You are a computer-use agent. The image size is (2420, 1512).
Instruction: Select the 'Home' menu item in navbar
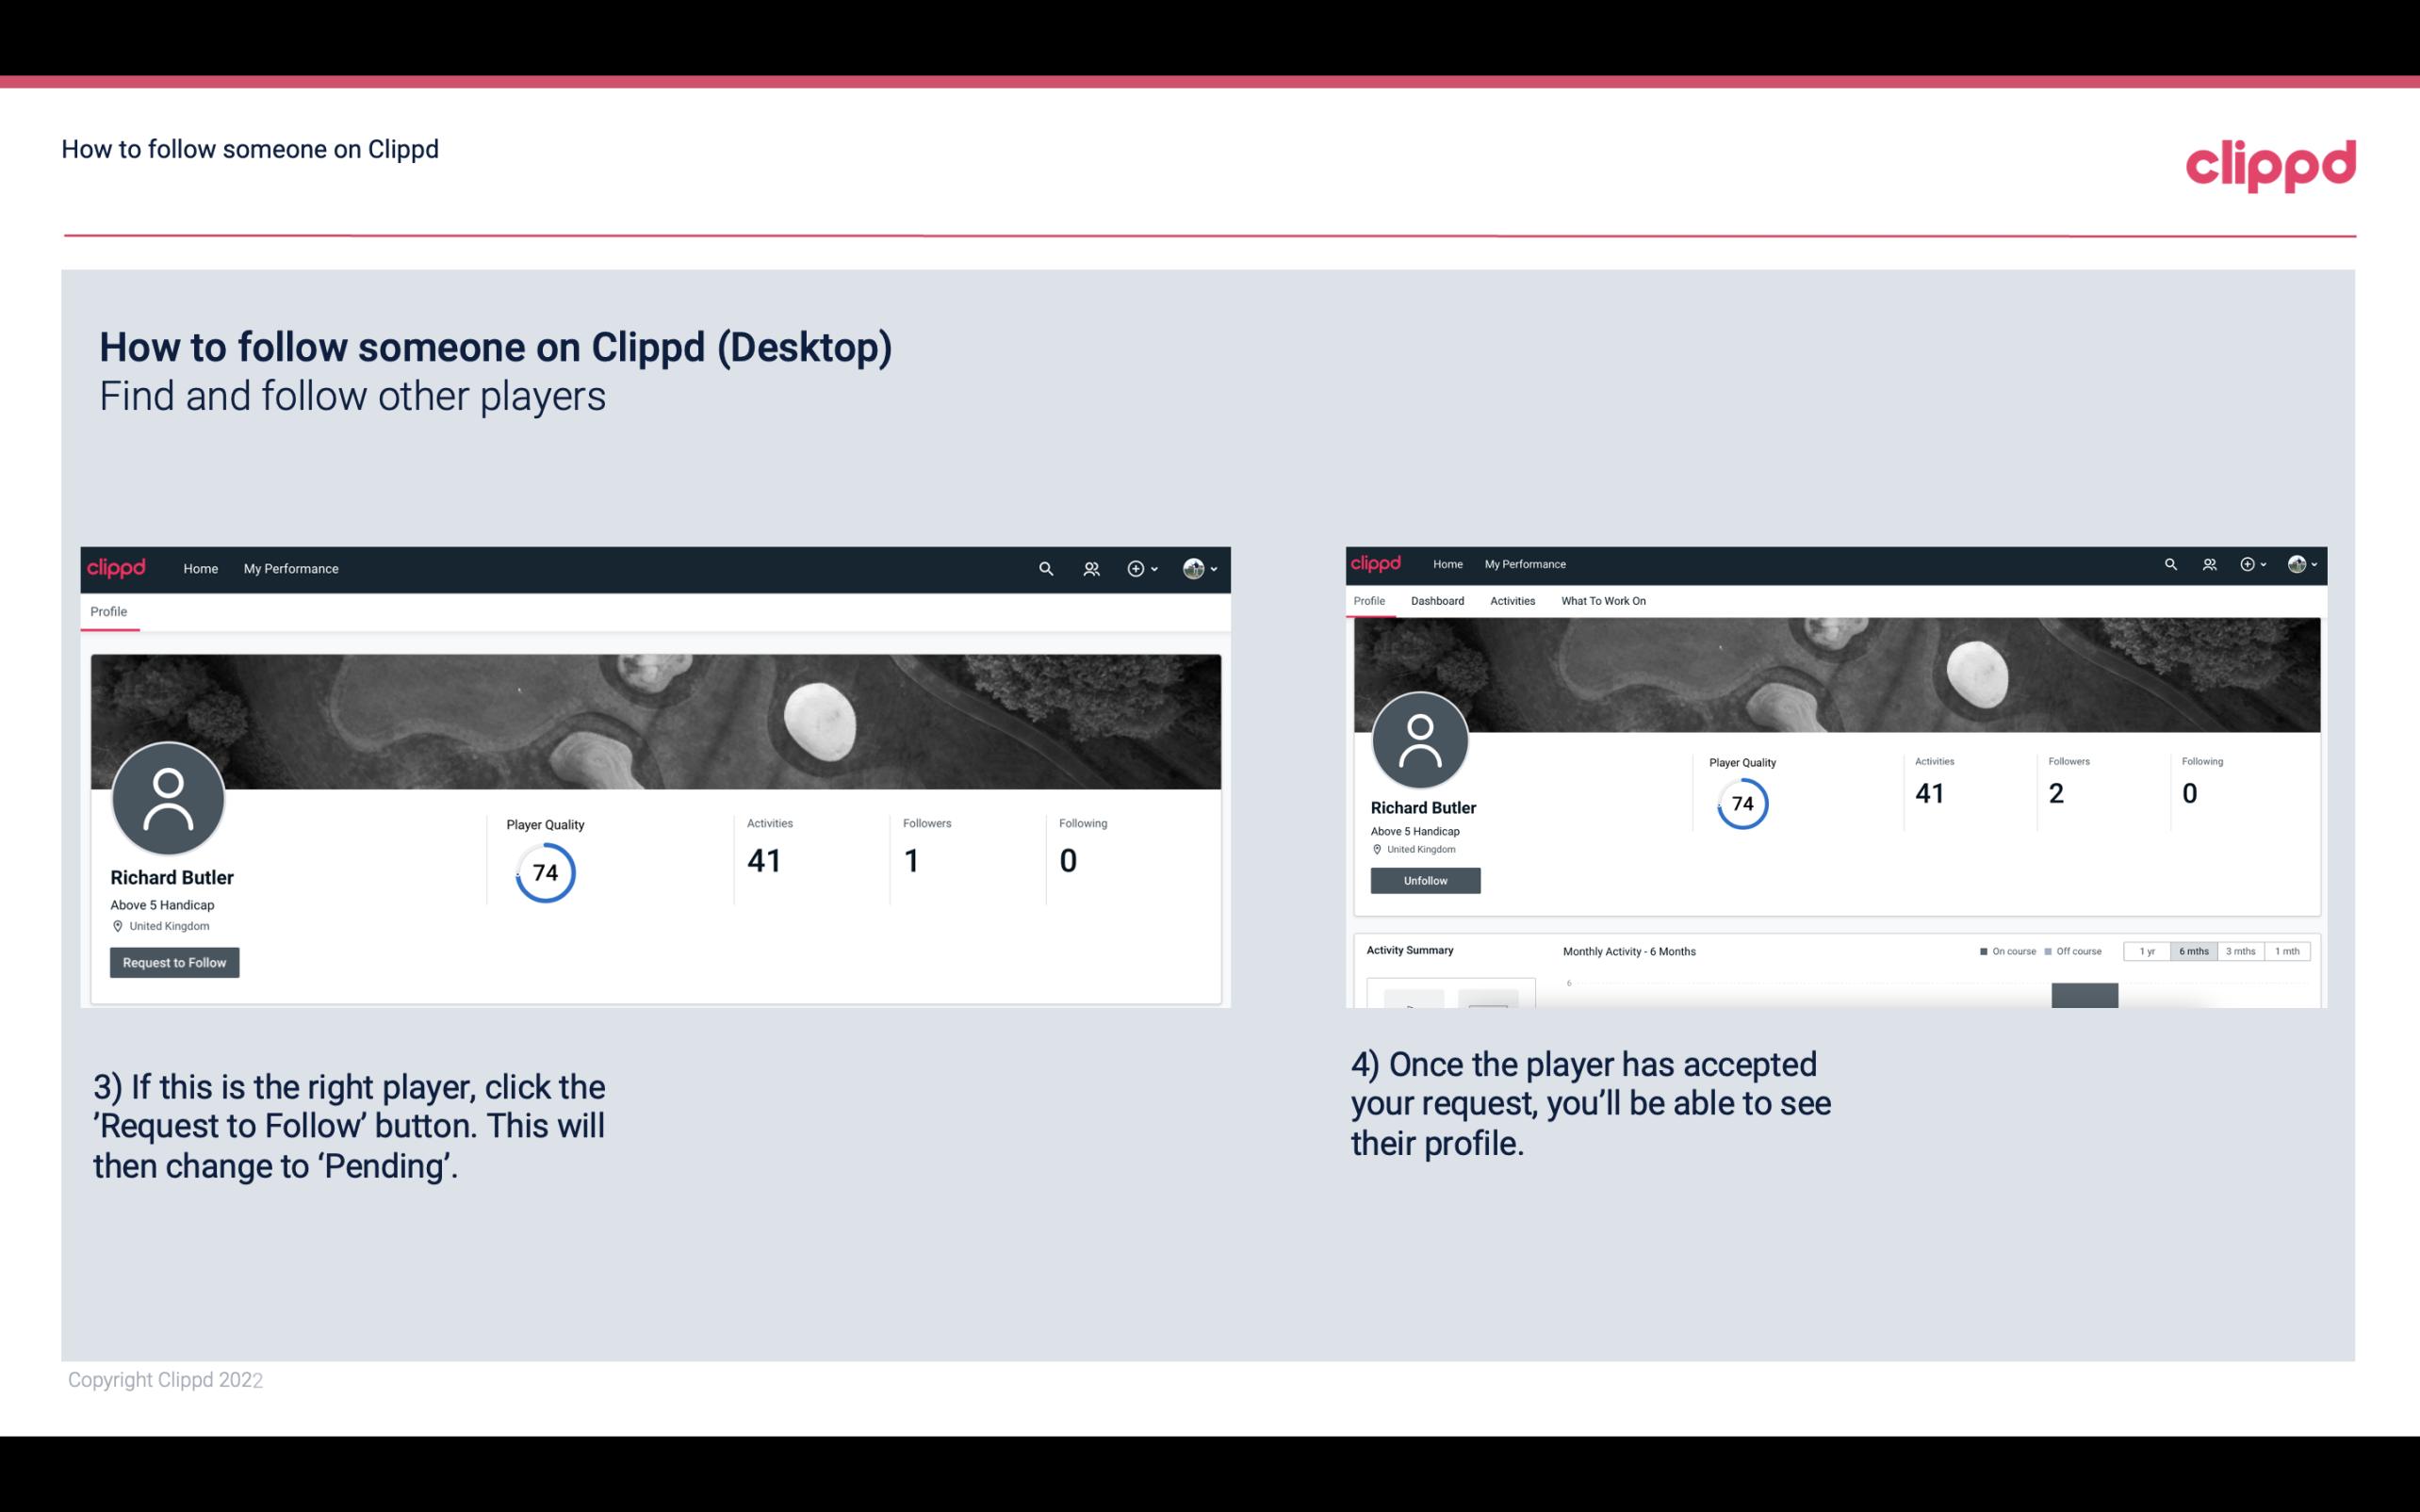point(197,568)
